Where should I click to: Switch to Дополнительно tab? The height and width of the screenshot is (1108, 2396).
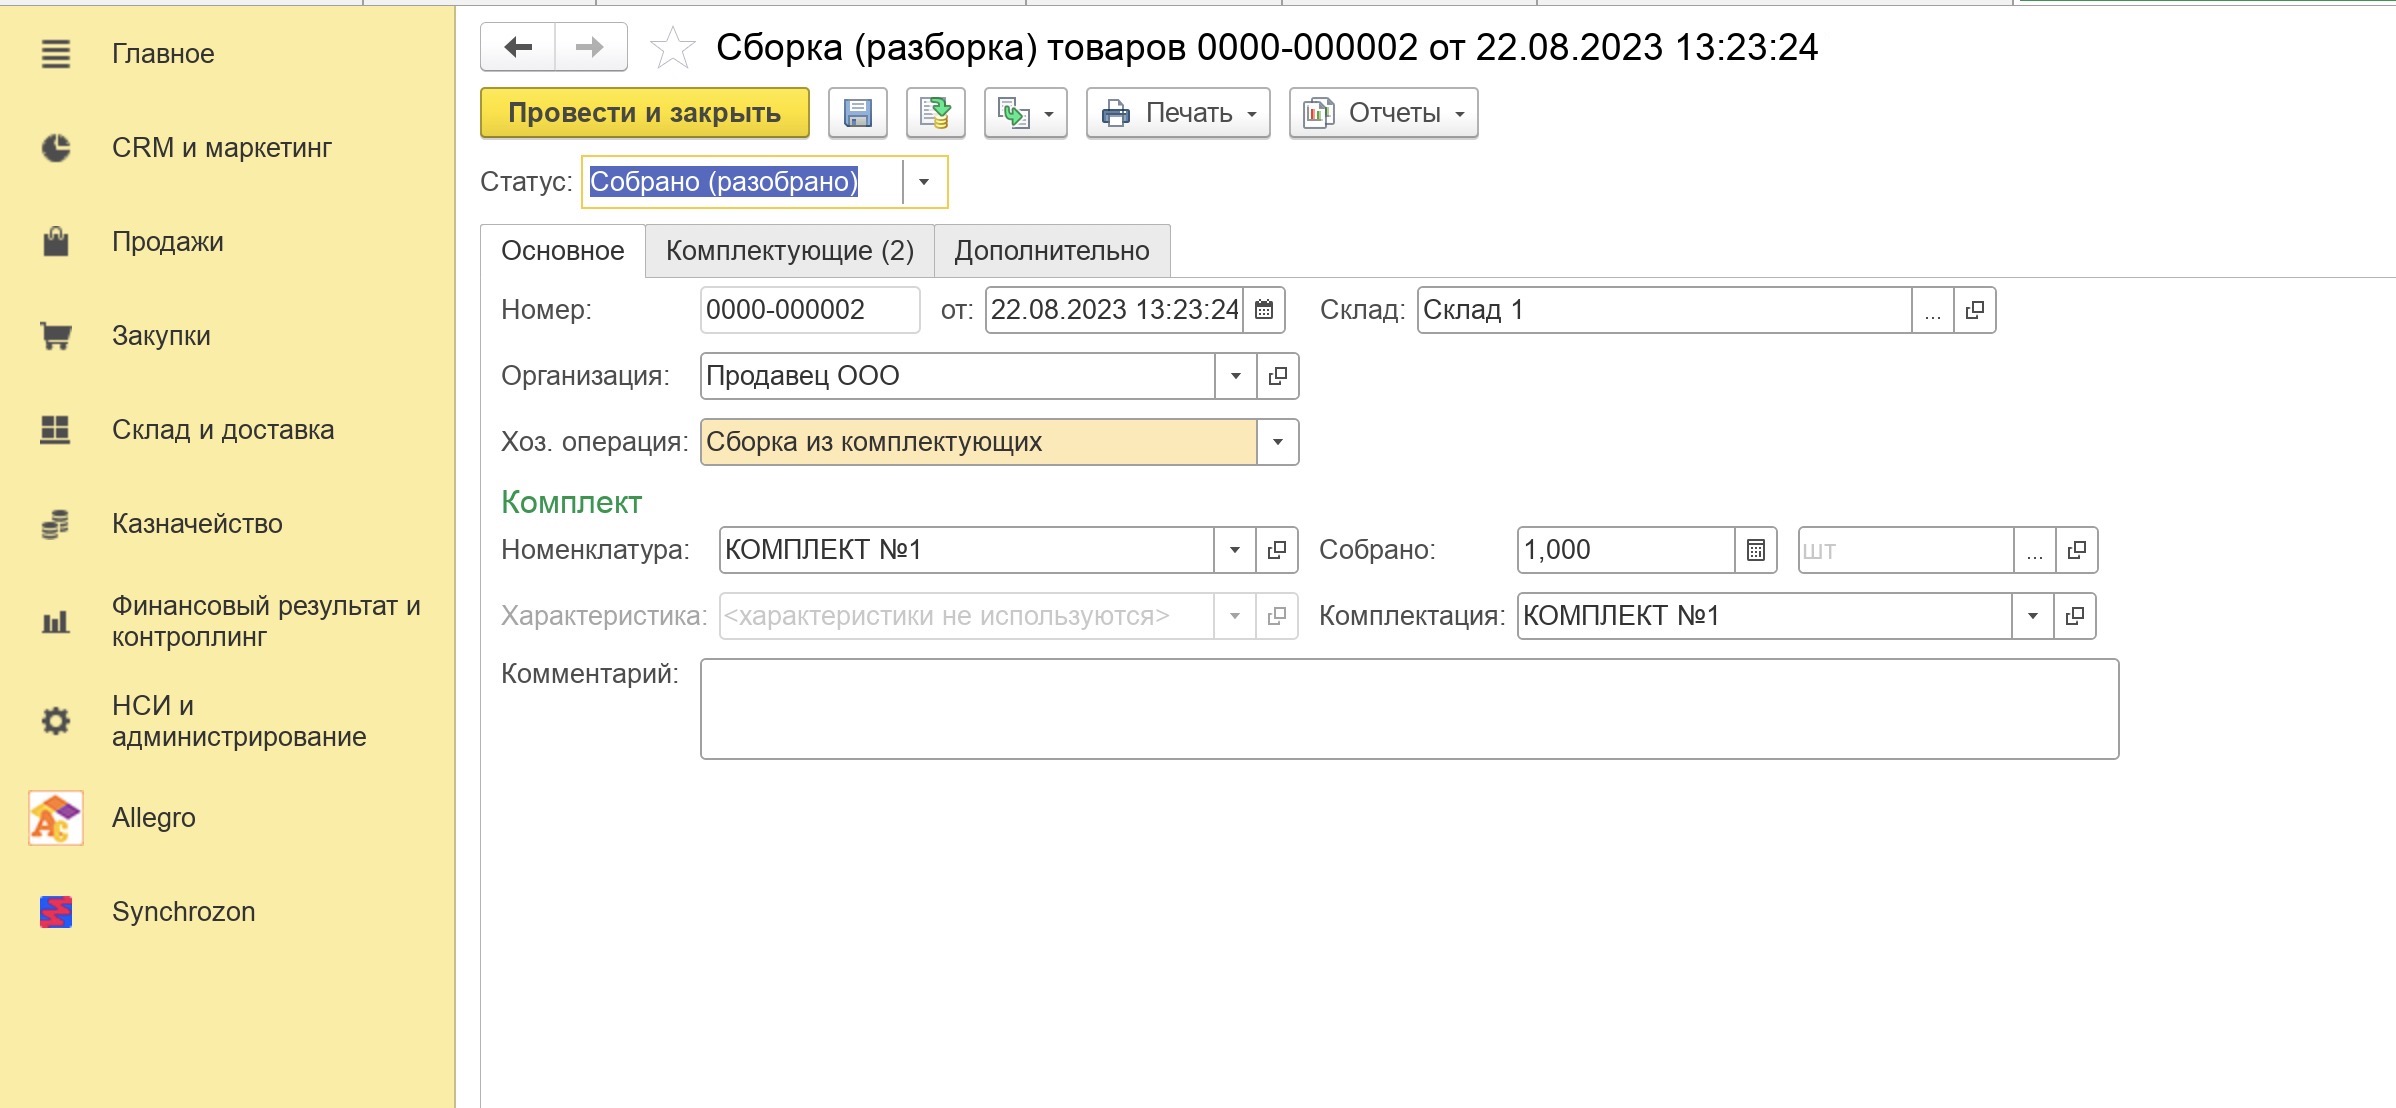(x=1052, y=251)
